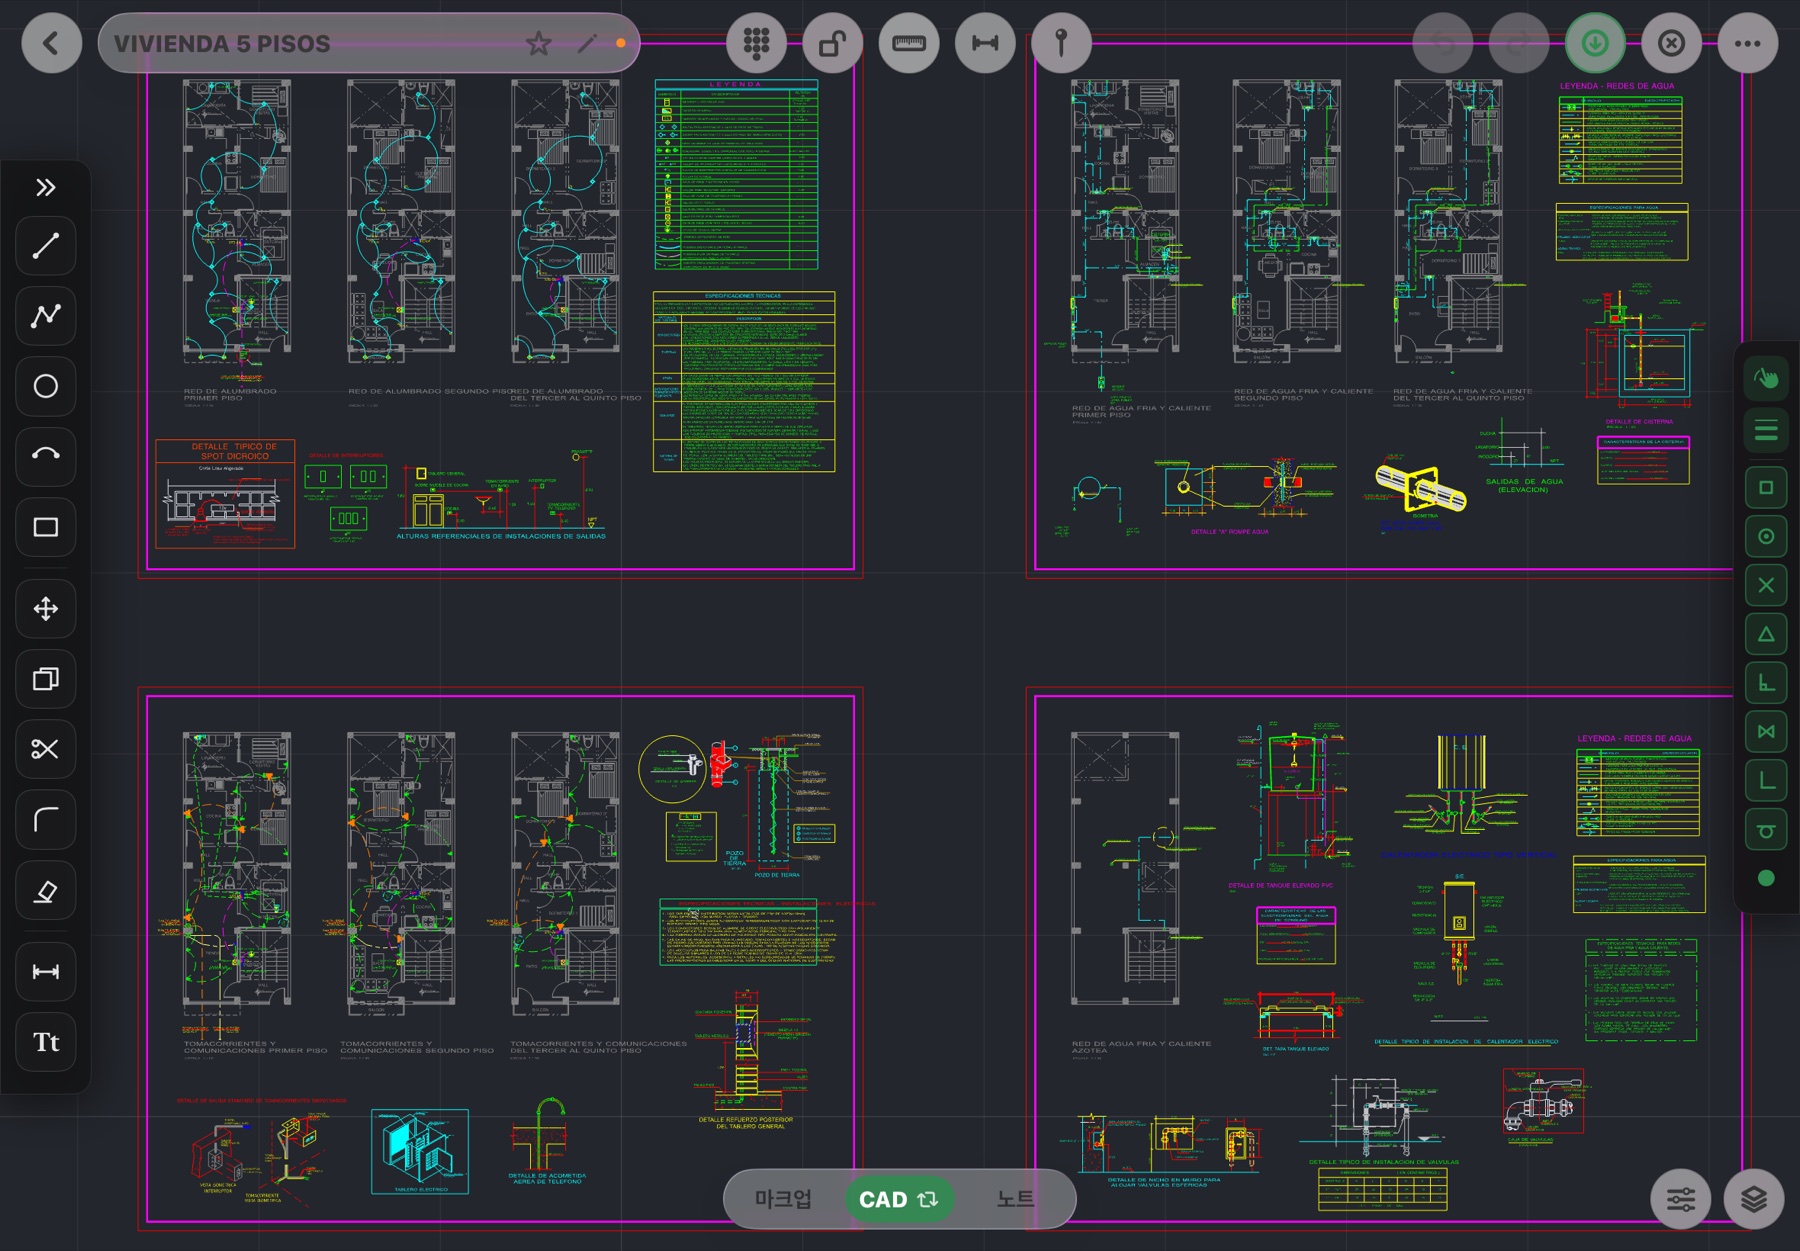Switch to the CAD tab
This screenshot has height=1251, width=1800.
coord(899,1199)
